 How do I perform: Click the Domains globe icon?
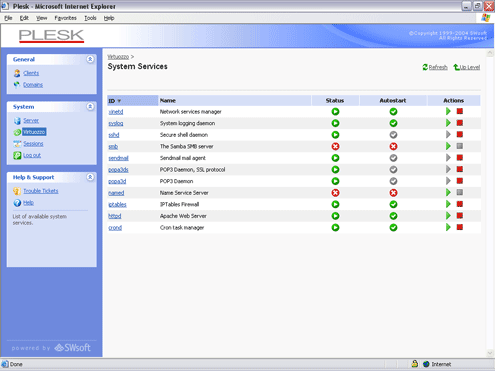[17, 85]
